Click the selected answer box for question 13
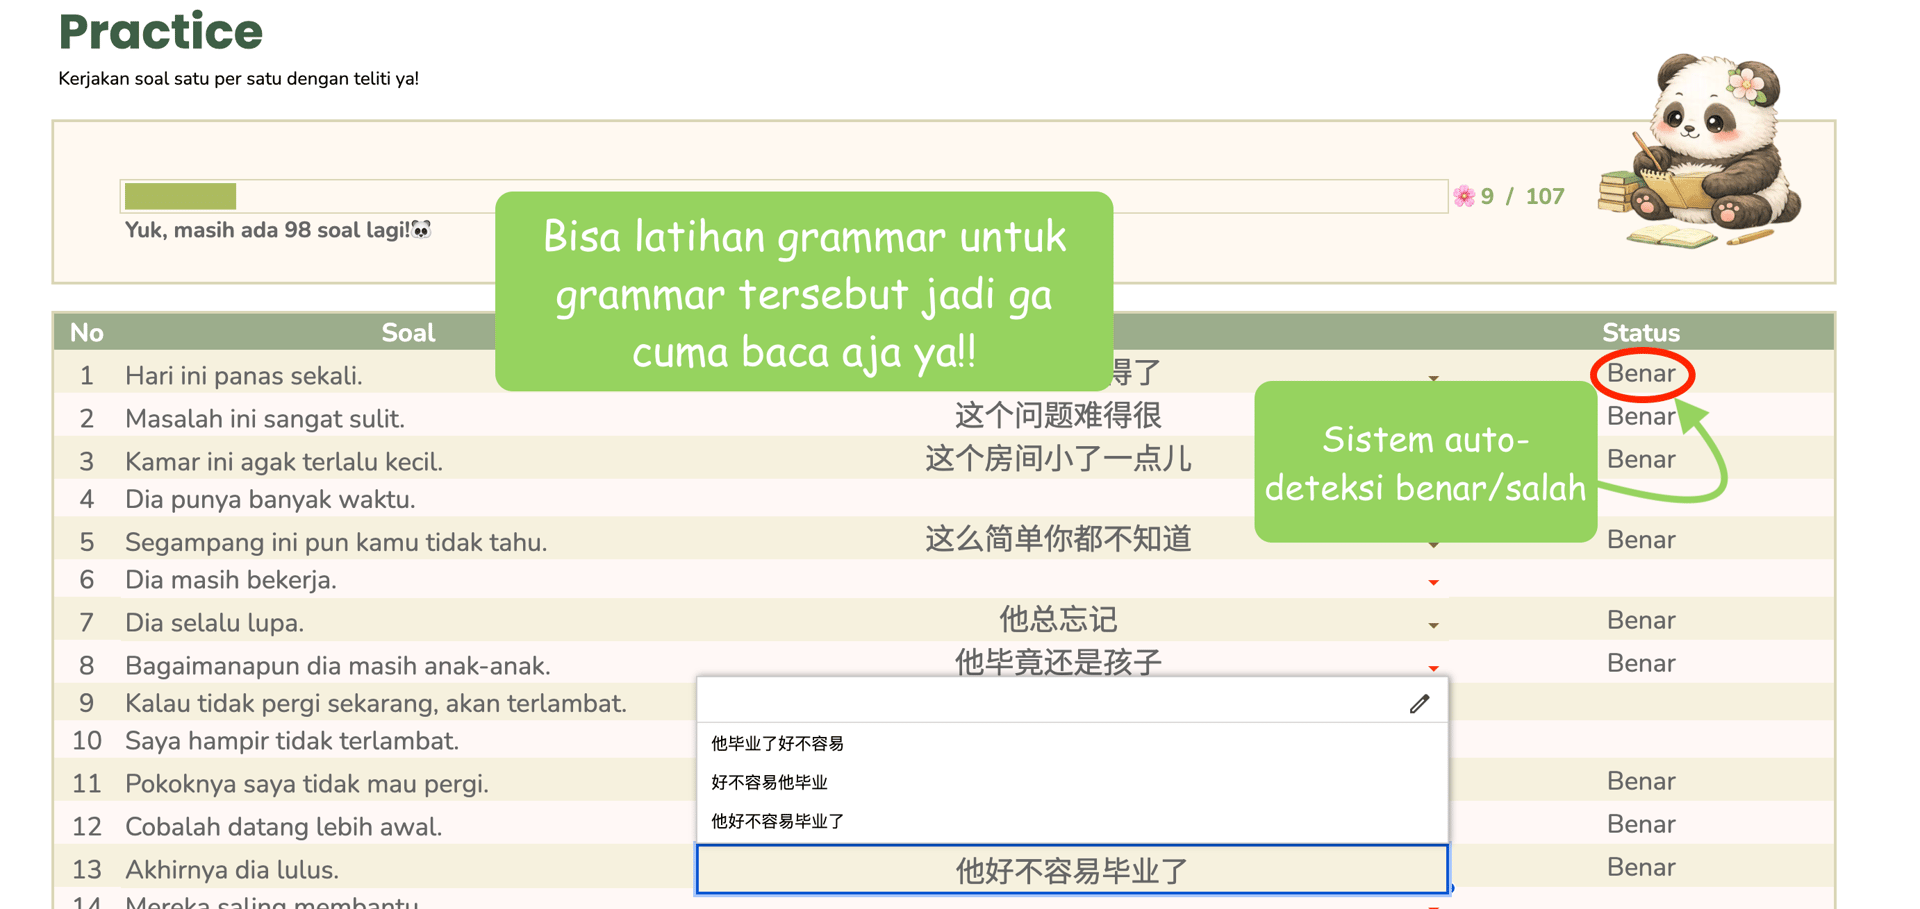Screen dimensions: 1920x909 [1070, 869]
